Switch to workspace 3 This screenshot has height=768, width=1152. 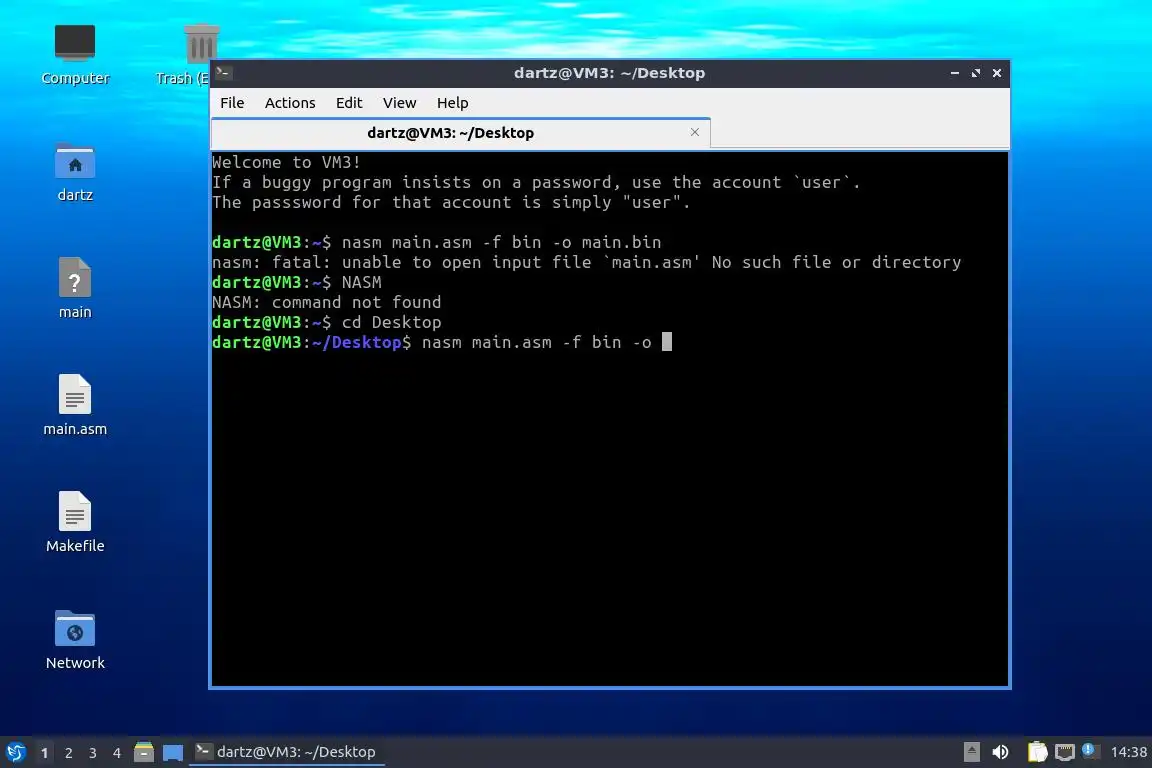click(93, 753)
